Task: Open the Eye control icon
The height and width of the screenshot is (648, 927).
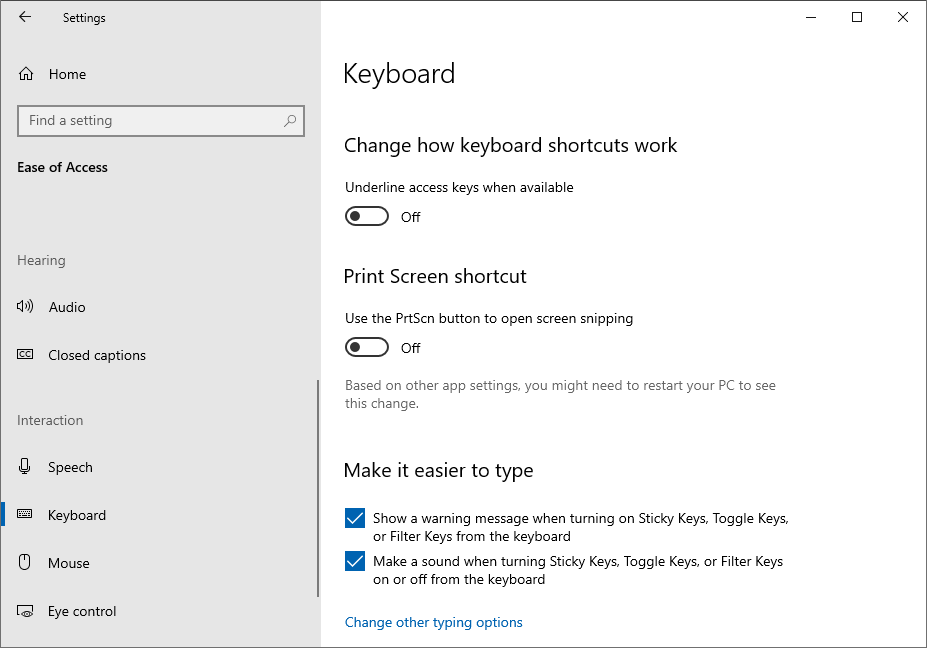Action: (25, 611)
